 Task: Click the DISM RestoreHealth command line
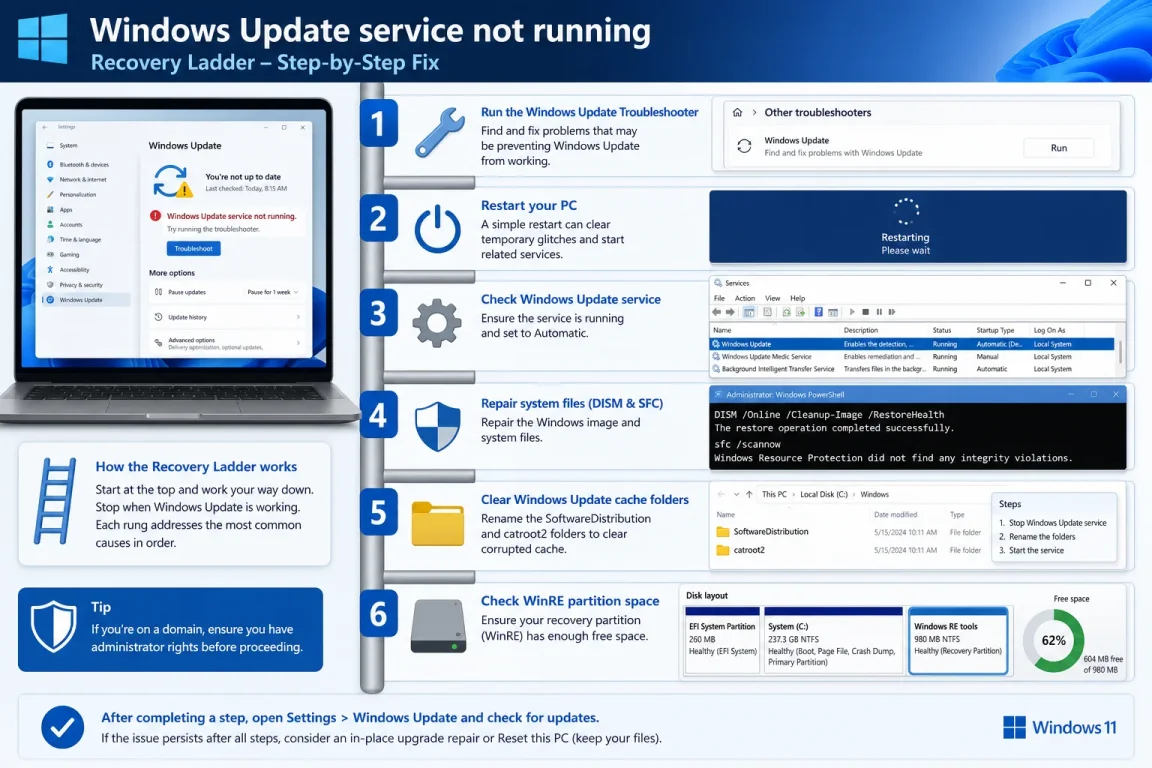[829, 414]
